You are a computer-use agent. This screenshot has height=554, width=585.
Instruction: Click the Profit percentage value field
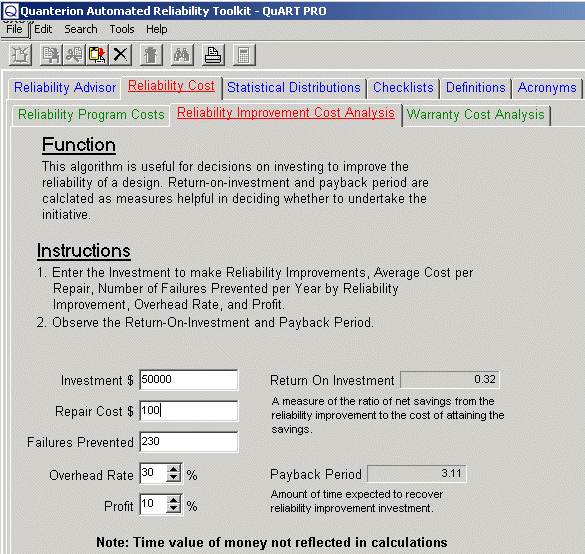point(153,504)
